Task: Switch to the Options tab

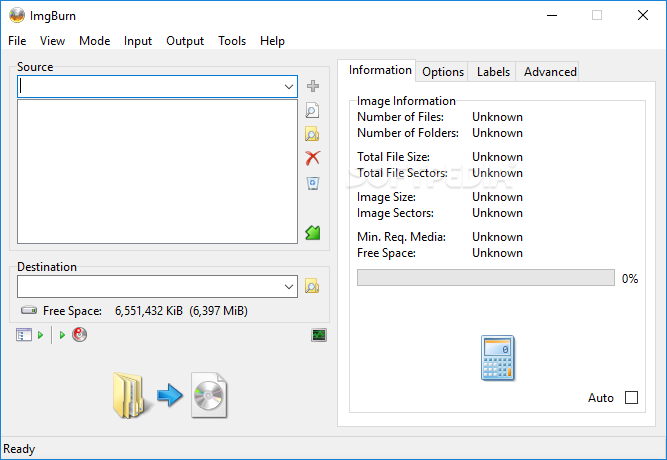Action: tap(442, 72)
